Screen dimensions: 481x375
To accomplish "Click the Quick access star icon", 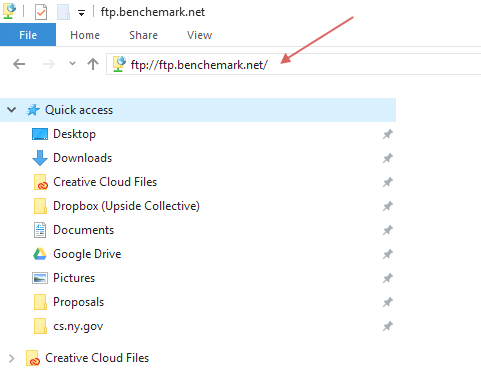I will click(x=33, y=110).
